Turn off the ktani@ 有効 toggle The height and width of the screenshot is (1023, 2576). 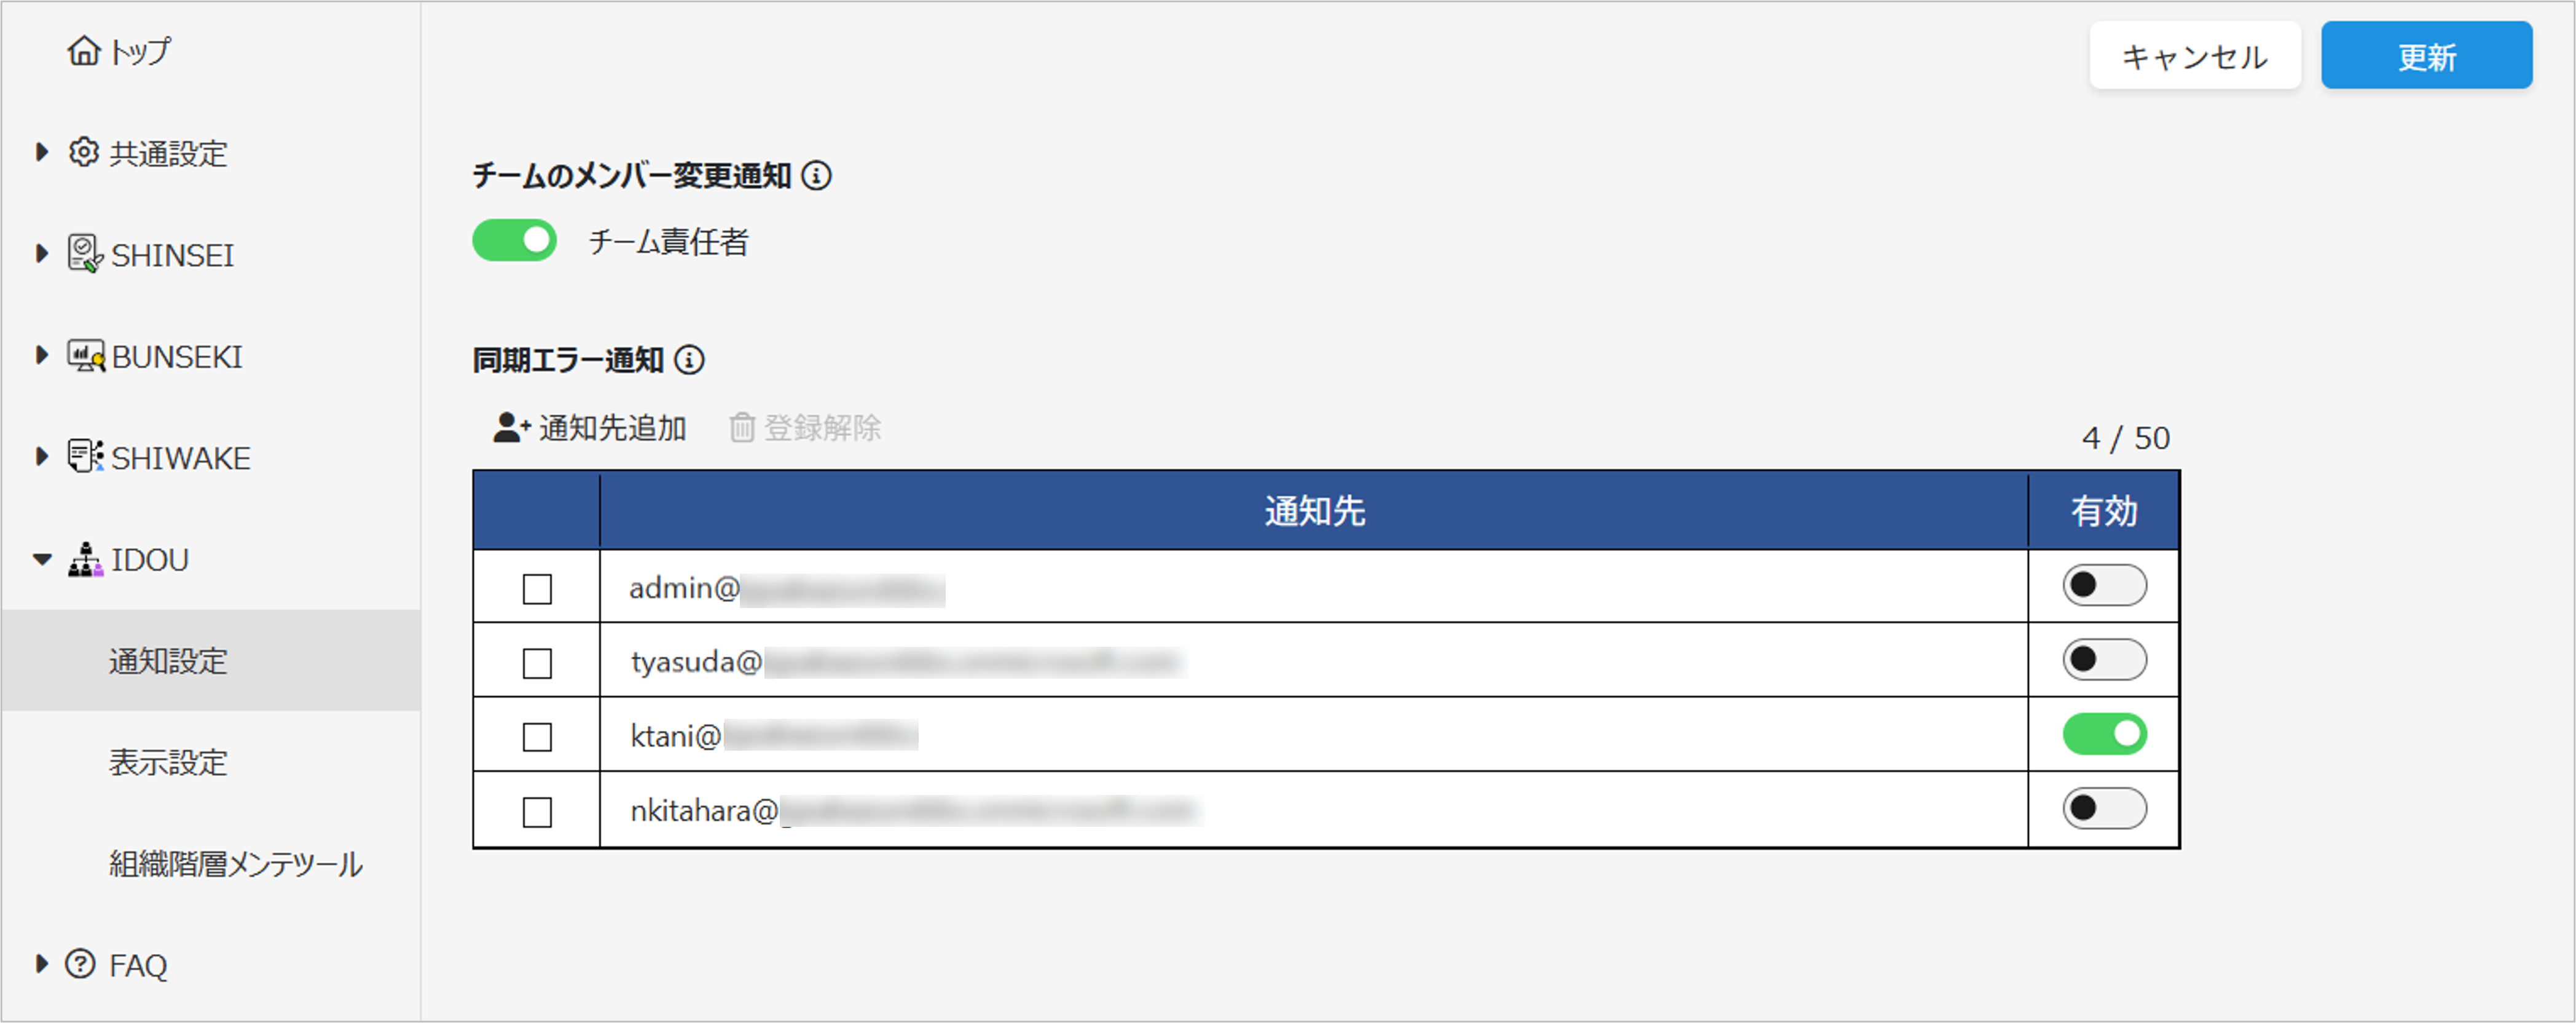tap(2104, 735)
